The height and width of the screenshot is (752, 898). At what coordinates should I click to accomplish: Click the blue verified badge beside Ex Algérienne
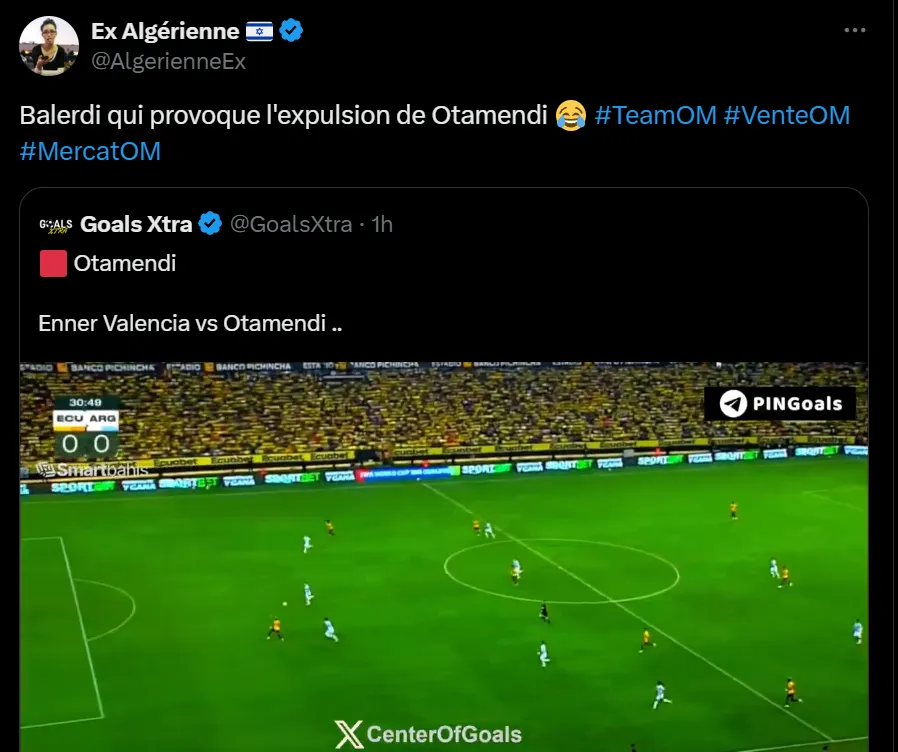pyautogui.click(x=291, y=30)
